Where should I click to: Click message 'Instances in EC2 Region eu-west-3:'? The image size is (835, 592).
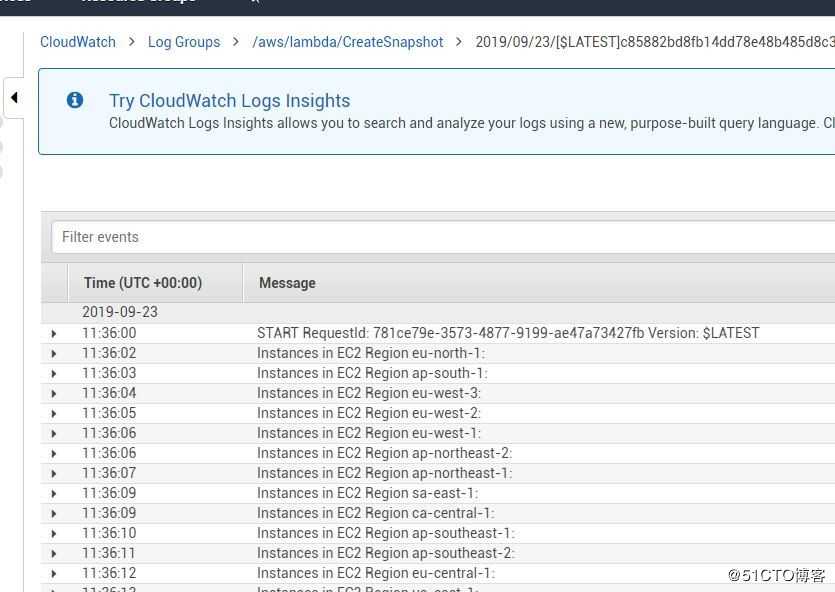click(x=369, y=393)
